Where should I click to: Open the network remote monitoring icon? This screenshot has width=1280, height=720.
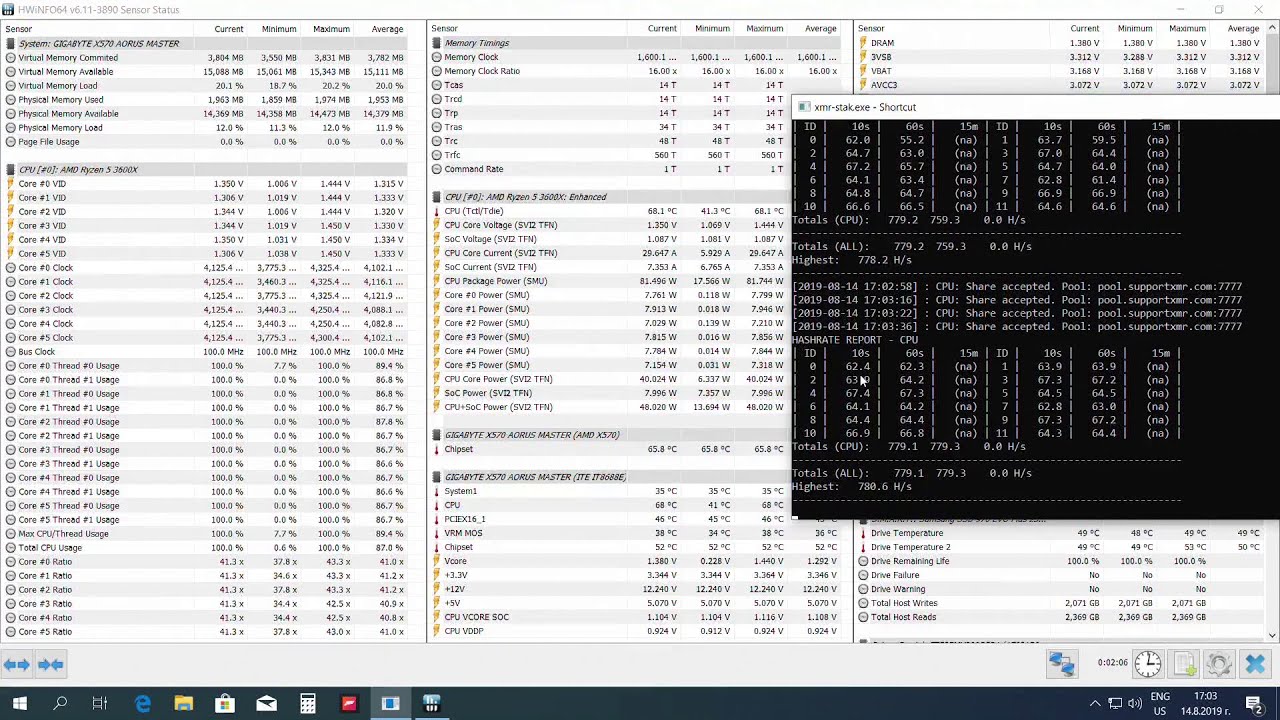[x=1061, y=664]
